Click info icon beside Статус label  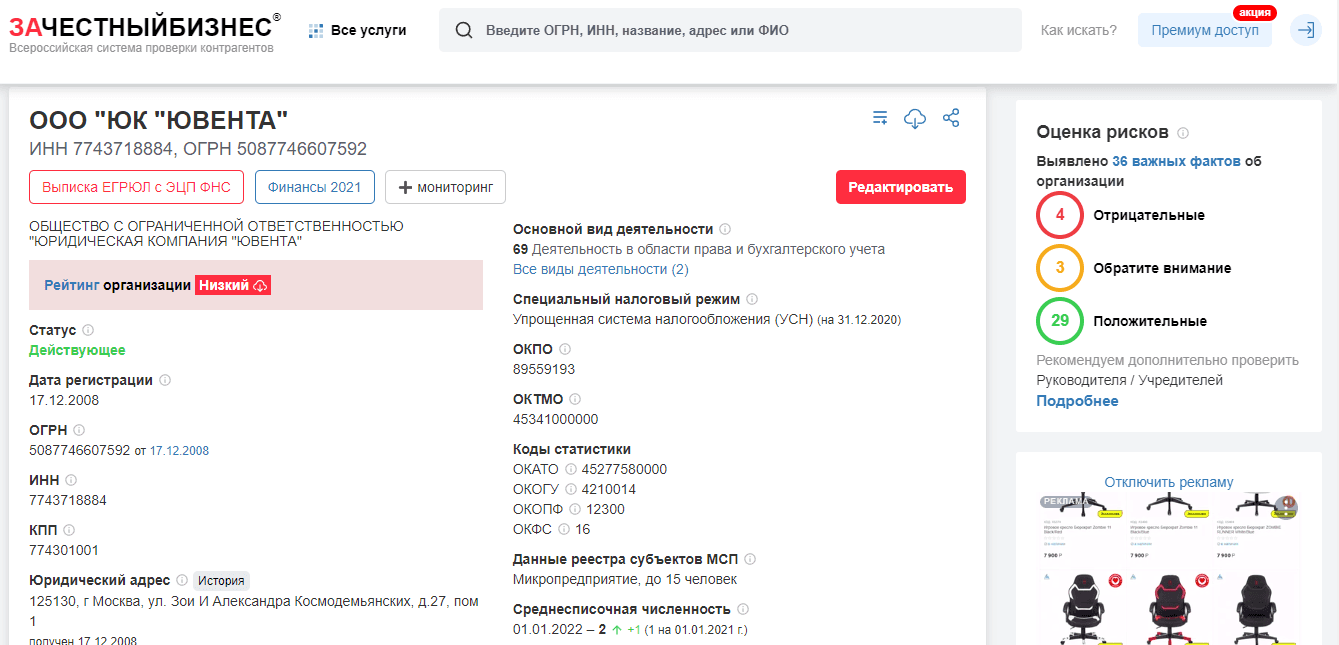(x=88, y=330)
